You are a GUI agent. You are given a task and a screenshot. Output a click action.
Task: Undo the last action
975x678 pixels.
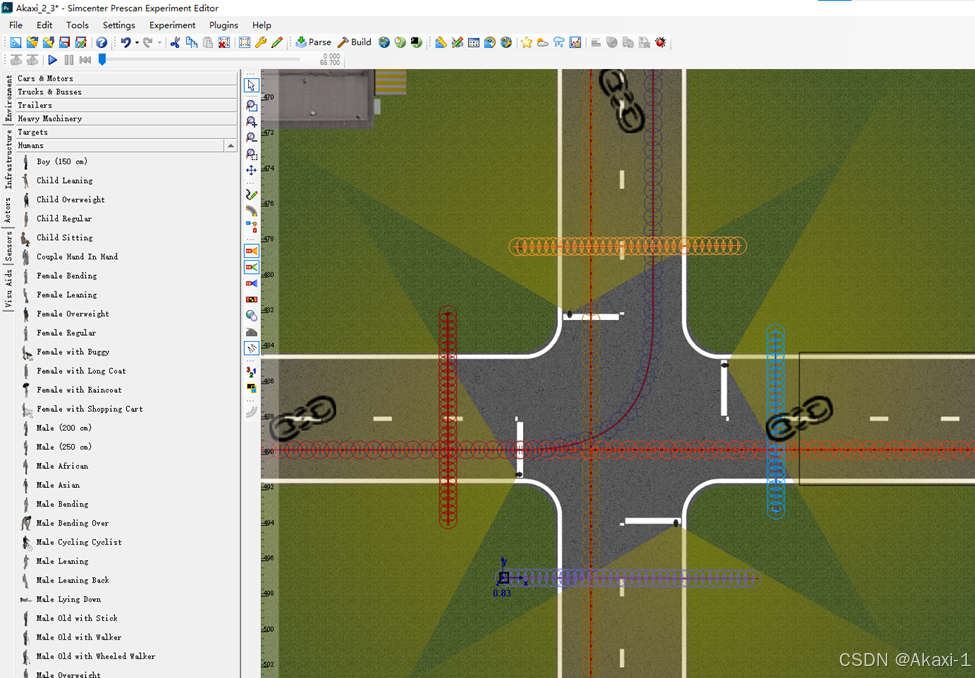(126, 42)
